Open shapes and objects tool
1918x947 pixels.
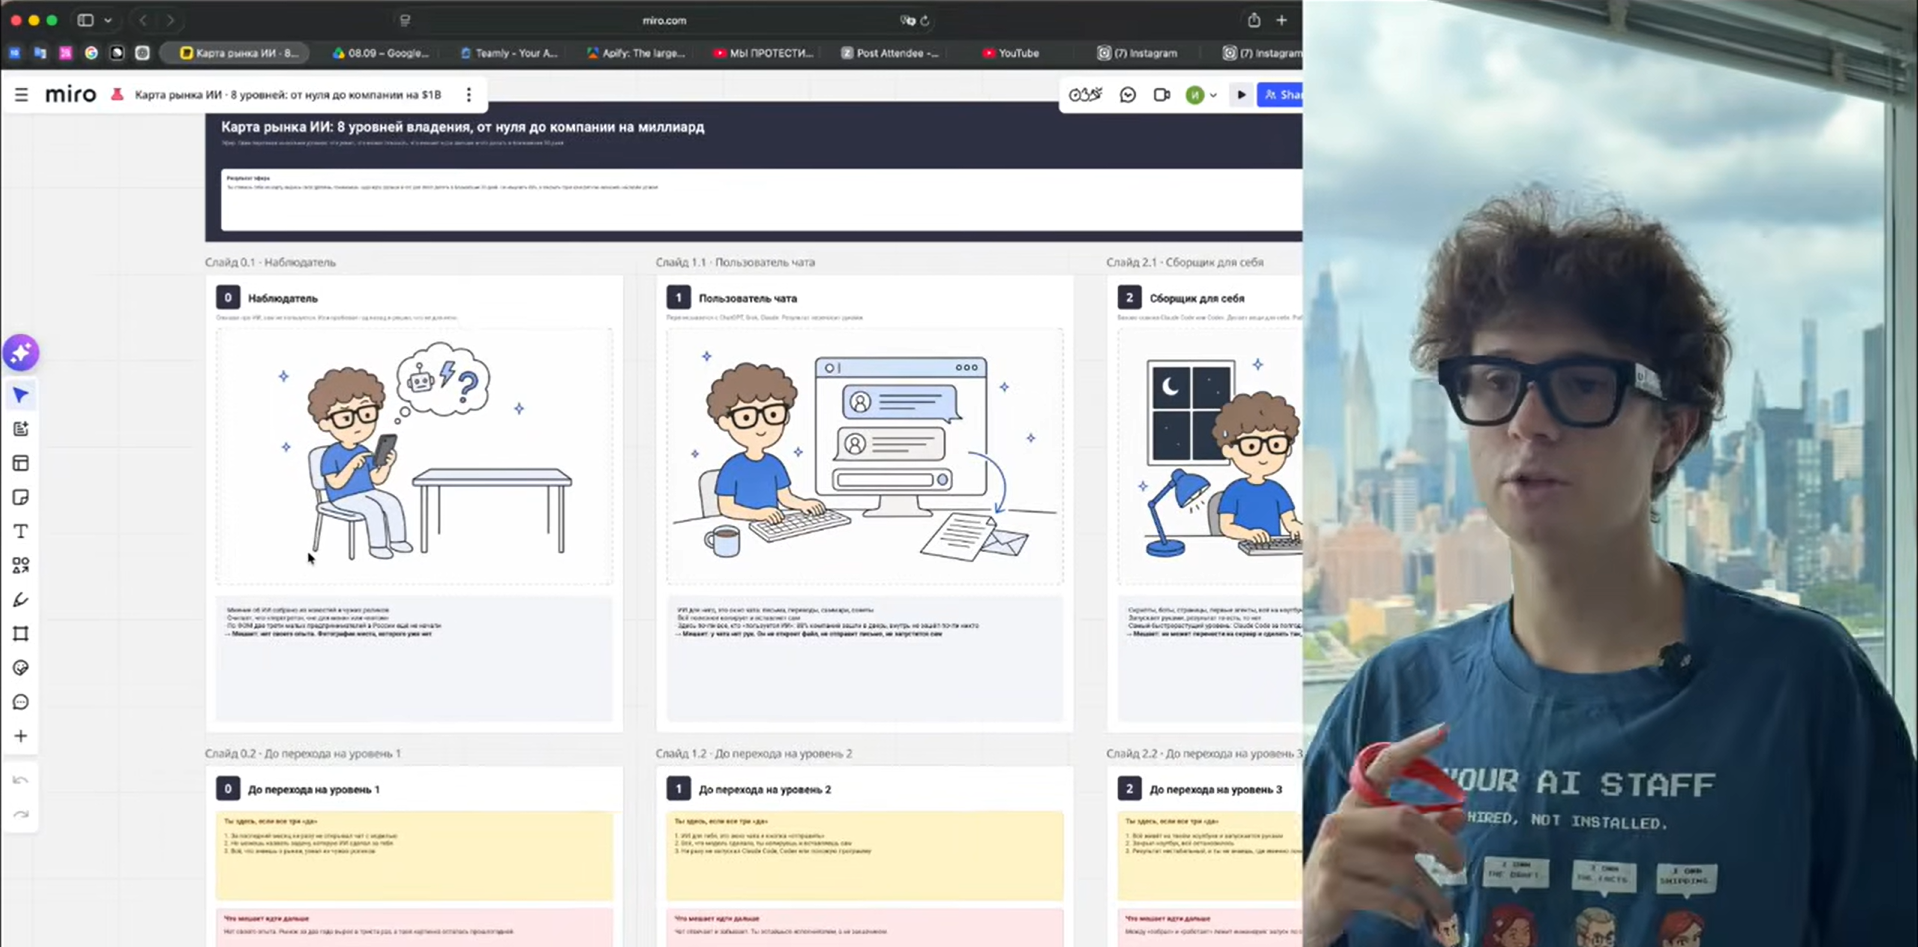coord(20,565)
